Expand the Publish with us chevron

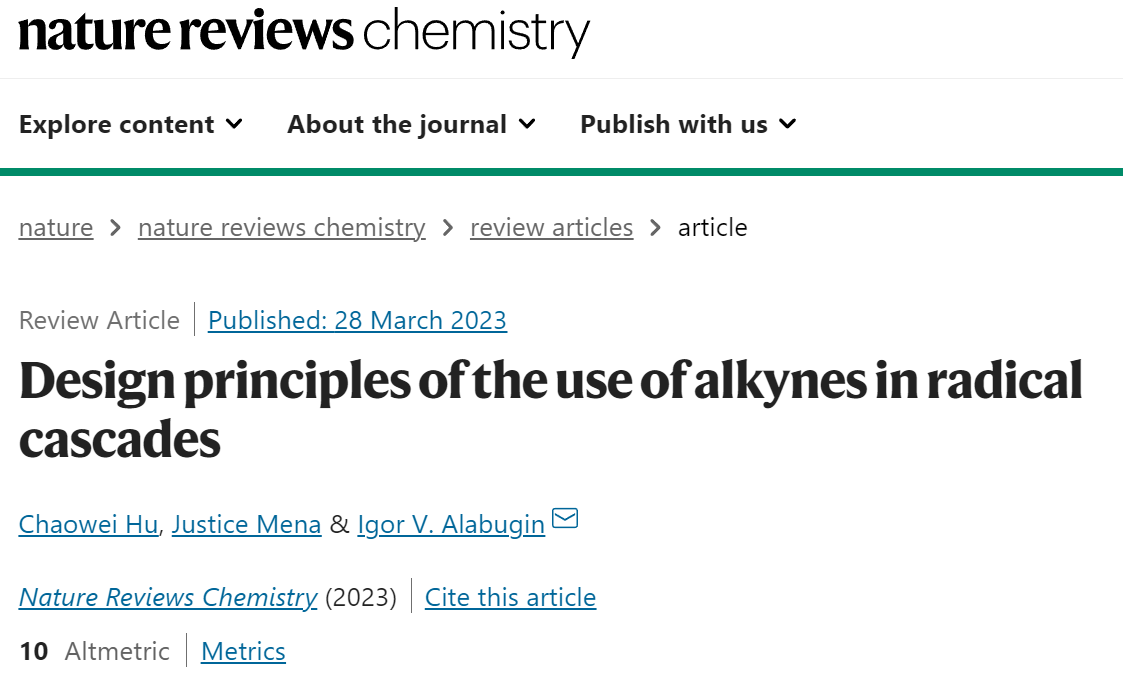pyautogui.click(x=788, y=124)
